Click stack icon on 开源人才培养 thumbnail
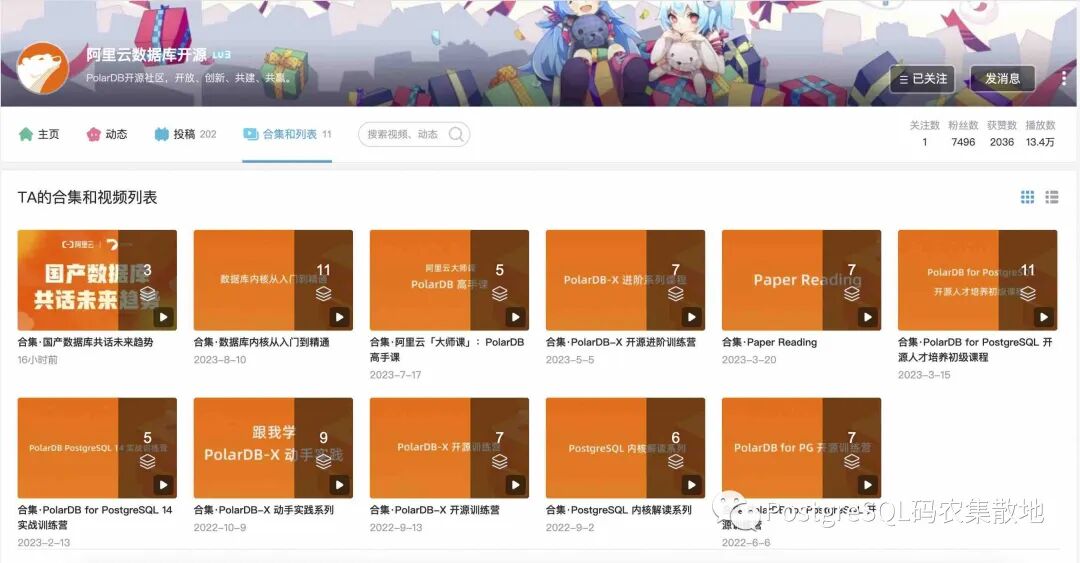Viewport: 1080px width, 563px height. [1028, 294]
